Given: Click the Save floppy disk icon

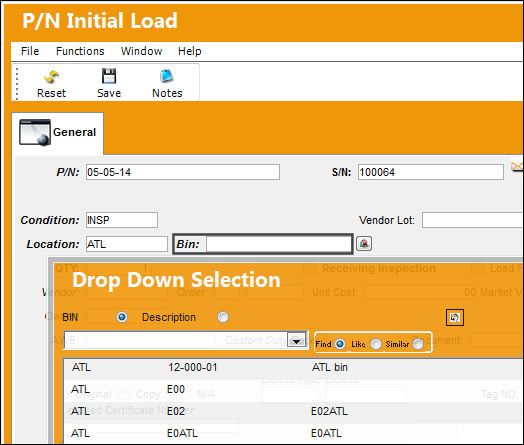Looking at the screenshot, I should coord(109,76).
